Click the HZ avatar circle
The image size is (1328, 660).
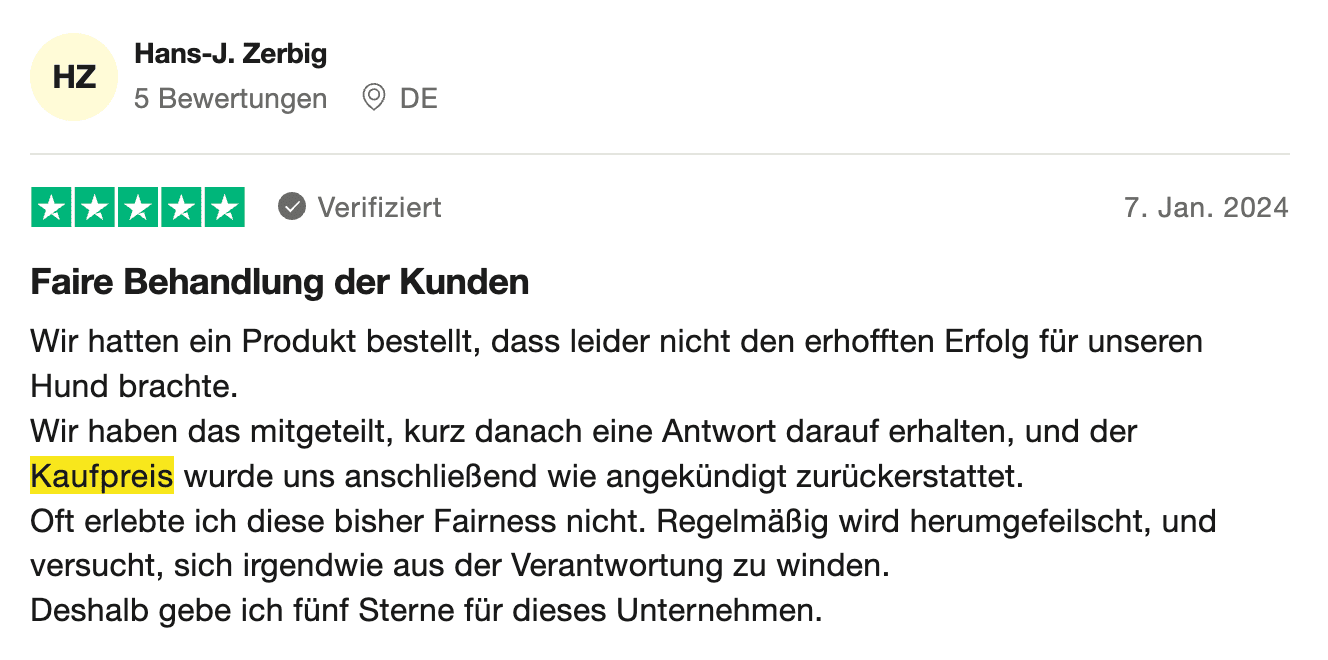pos(75,76)
